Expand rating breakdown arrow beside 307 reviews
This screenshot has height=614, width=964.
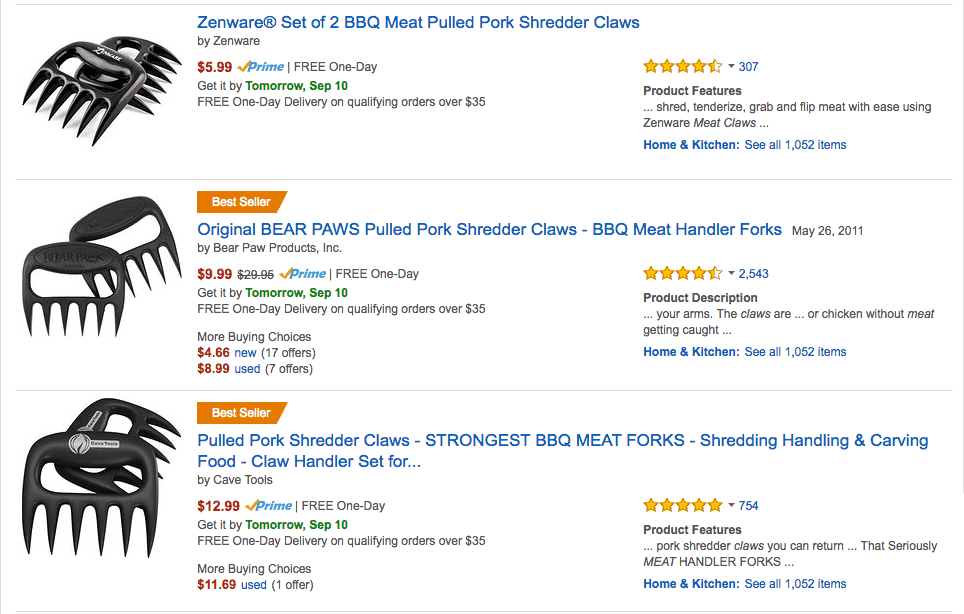(731, 66)
